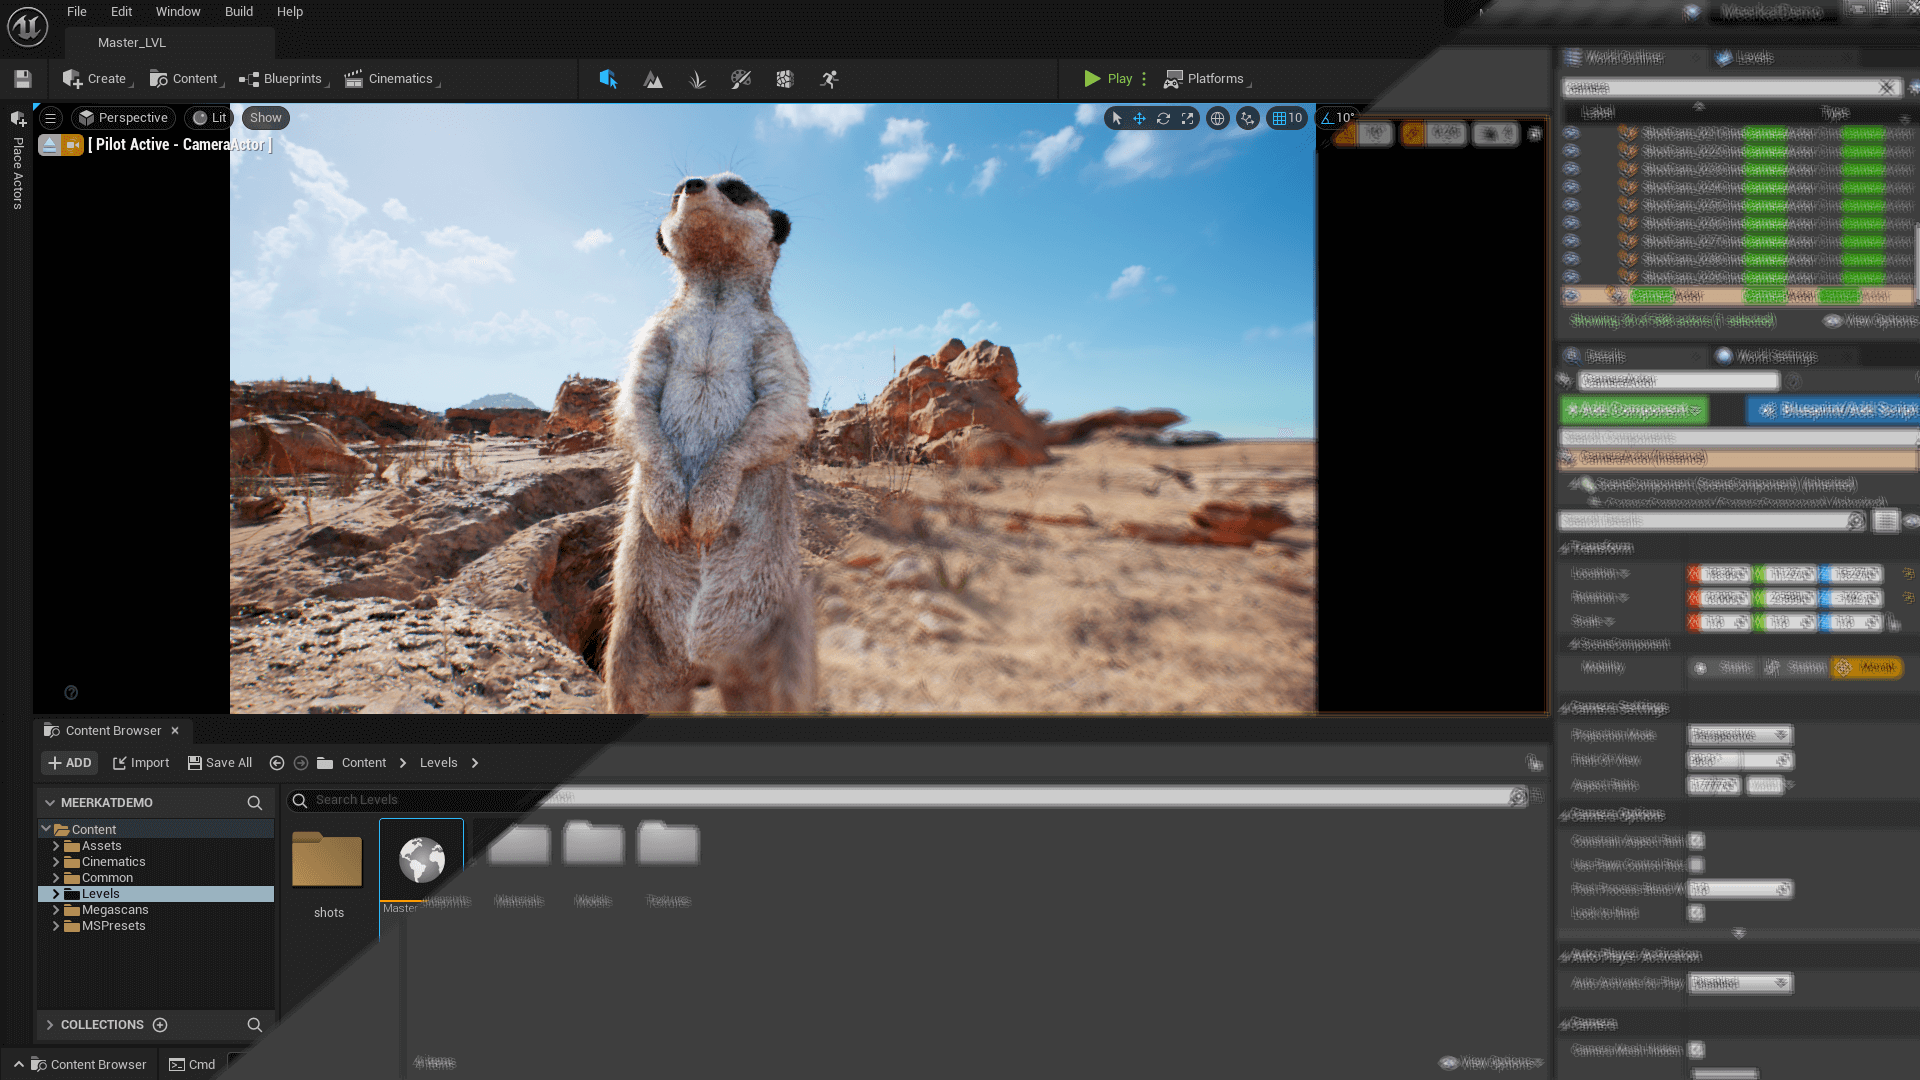This screenshot has width=1920, height=1080.
Task: Open the Blueprints toolbar icon
Action: point(285,78)
